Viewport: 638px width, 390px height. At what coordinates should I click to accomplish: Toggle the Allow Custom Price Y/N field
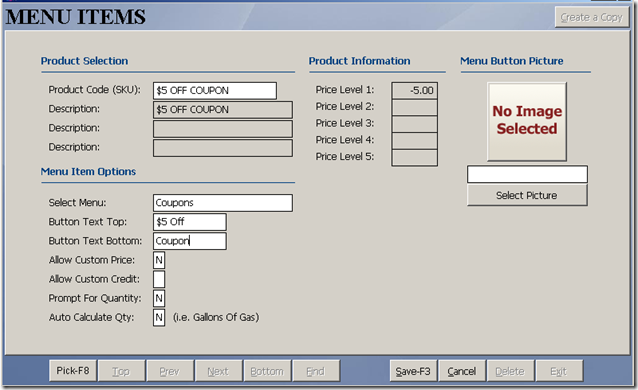159,260
